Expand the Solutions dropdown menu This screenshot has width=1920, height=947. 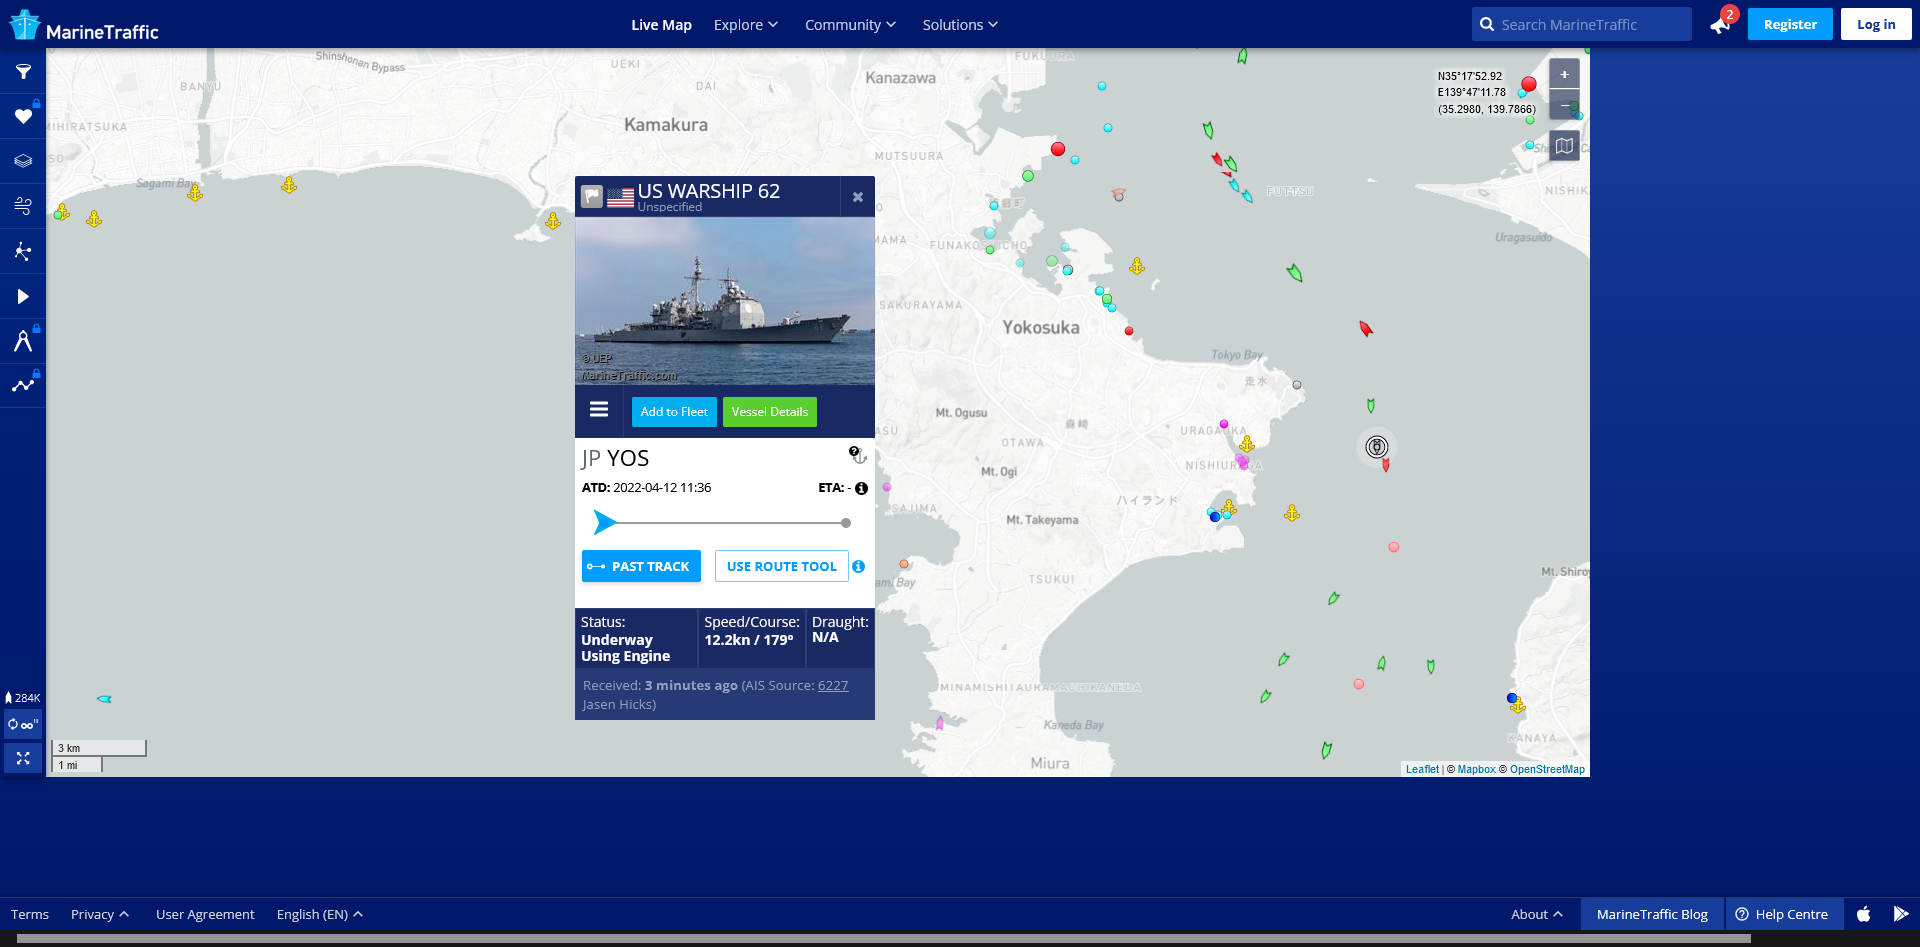(x=960, y=25)
